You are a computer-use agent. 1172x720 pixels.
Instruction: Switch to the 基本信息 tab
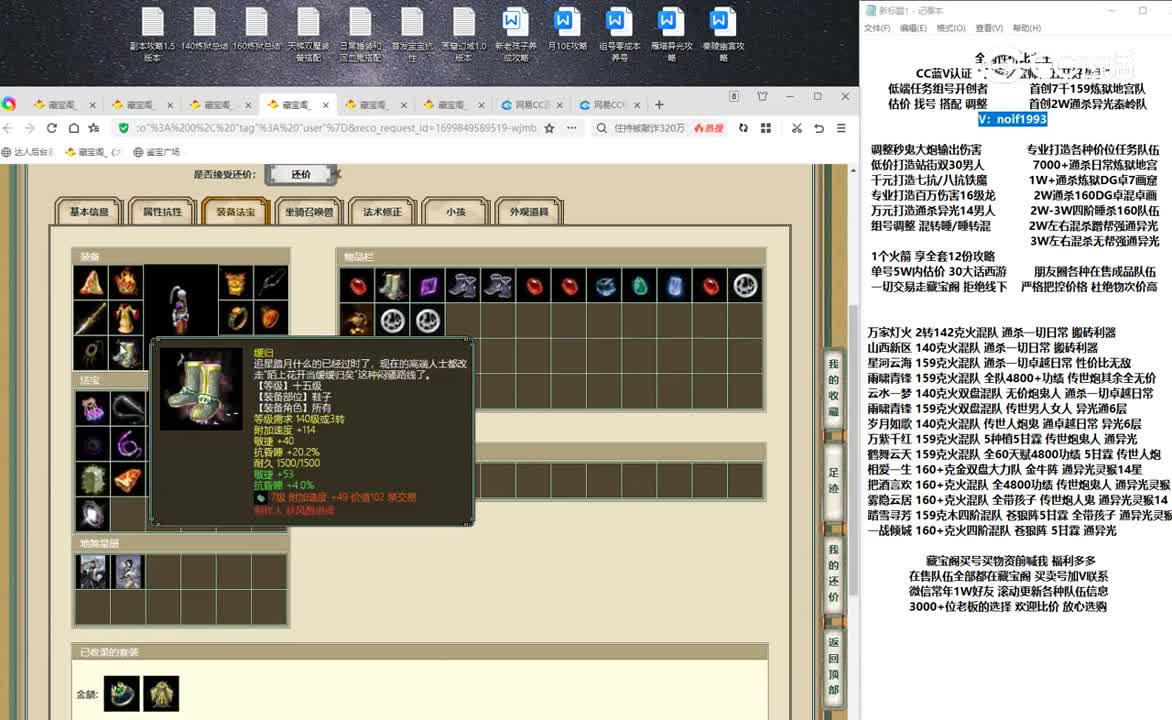pos(89,212)
